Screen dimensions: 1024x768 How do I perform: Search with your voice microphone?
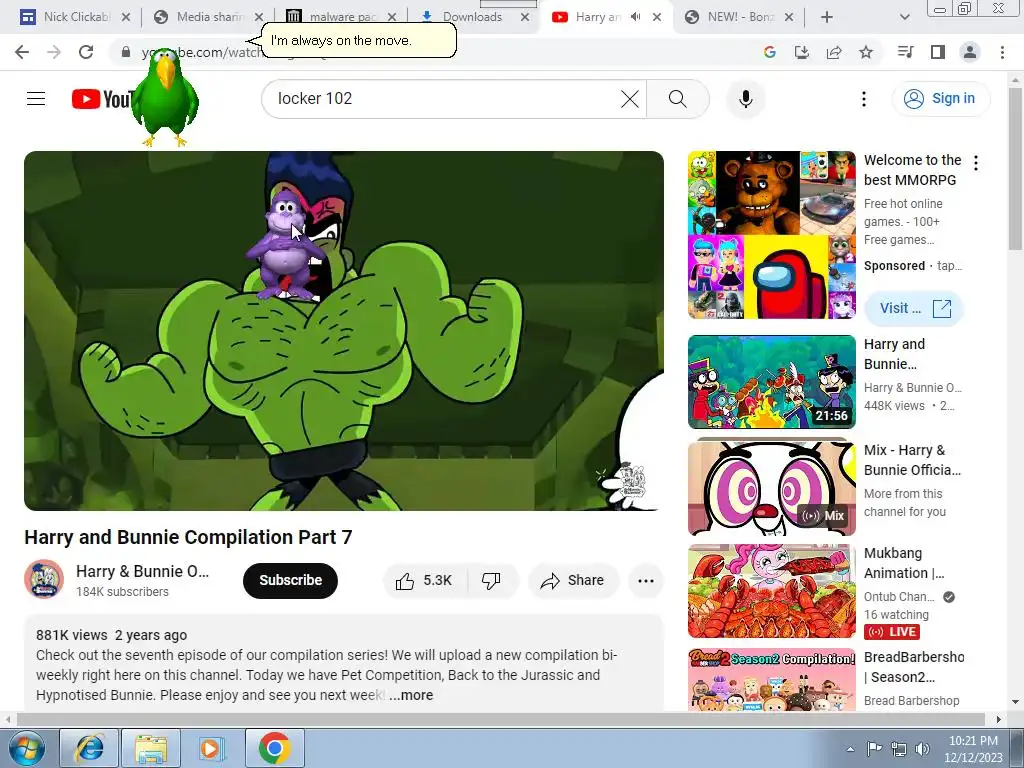click(x=746, y=99)
